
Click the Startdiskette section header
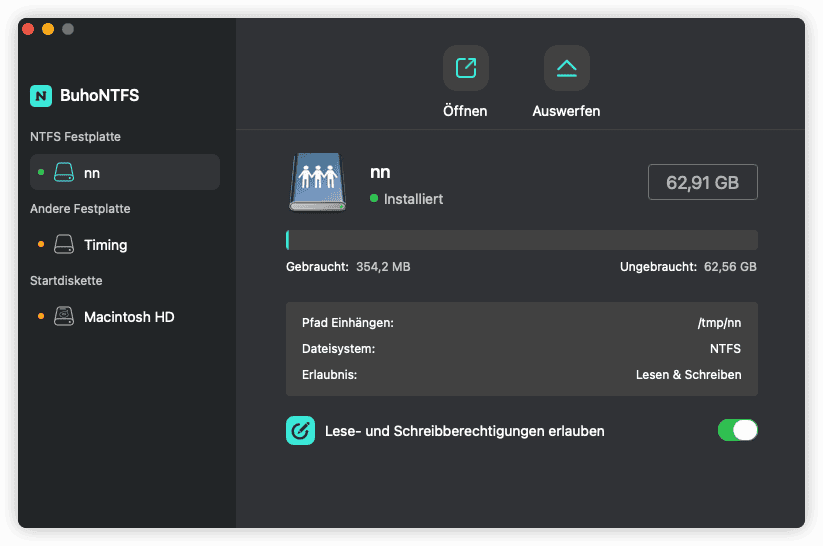point(66,280)
